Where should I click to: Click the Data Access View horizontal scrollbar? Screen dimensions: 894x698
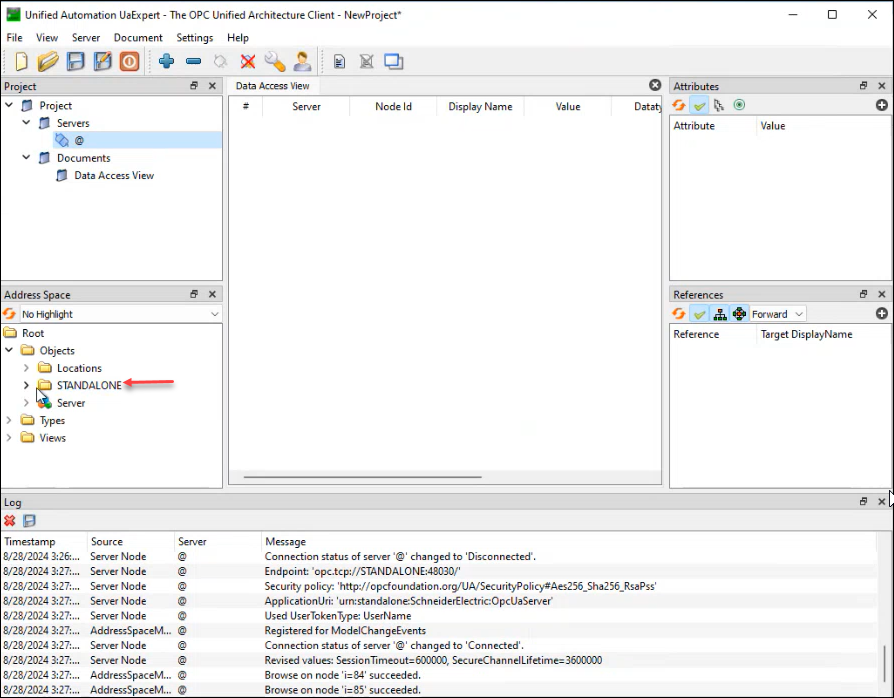tap(363, 477)
